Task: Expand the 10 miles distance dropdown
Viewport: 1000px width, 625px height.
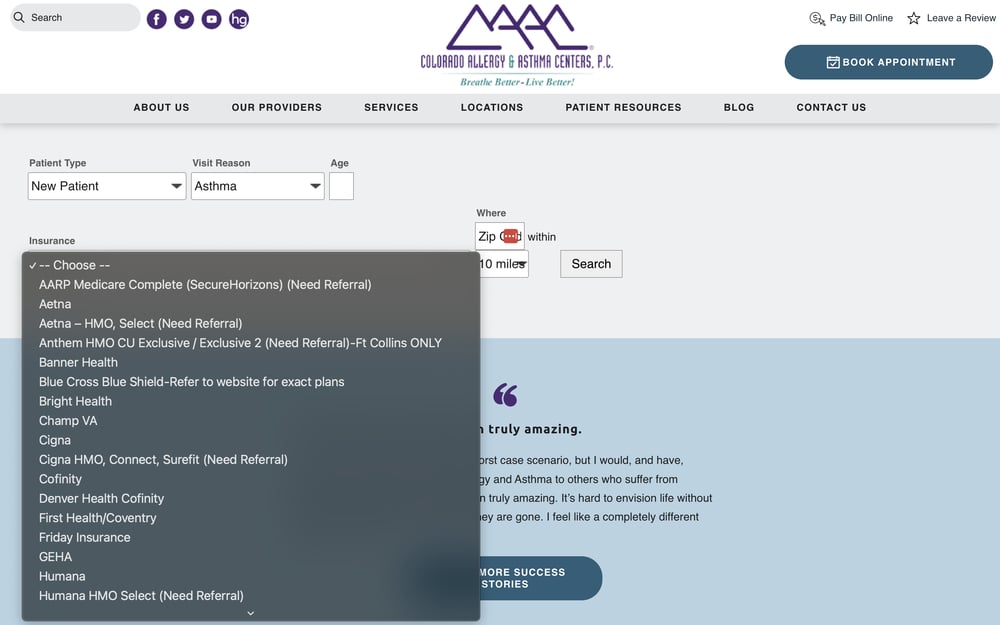Action: pyautogui.click(x=503, y=264)
